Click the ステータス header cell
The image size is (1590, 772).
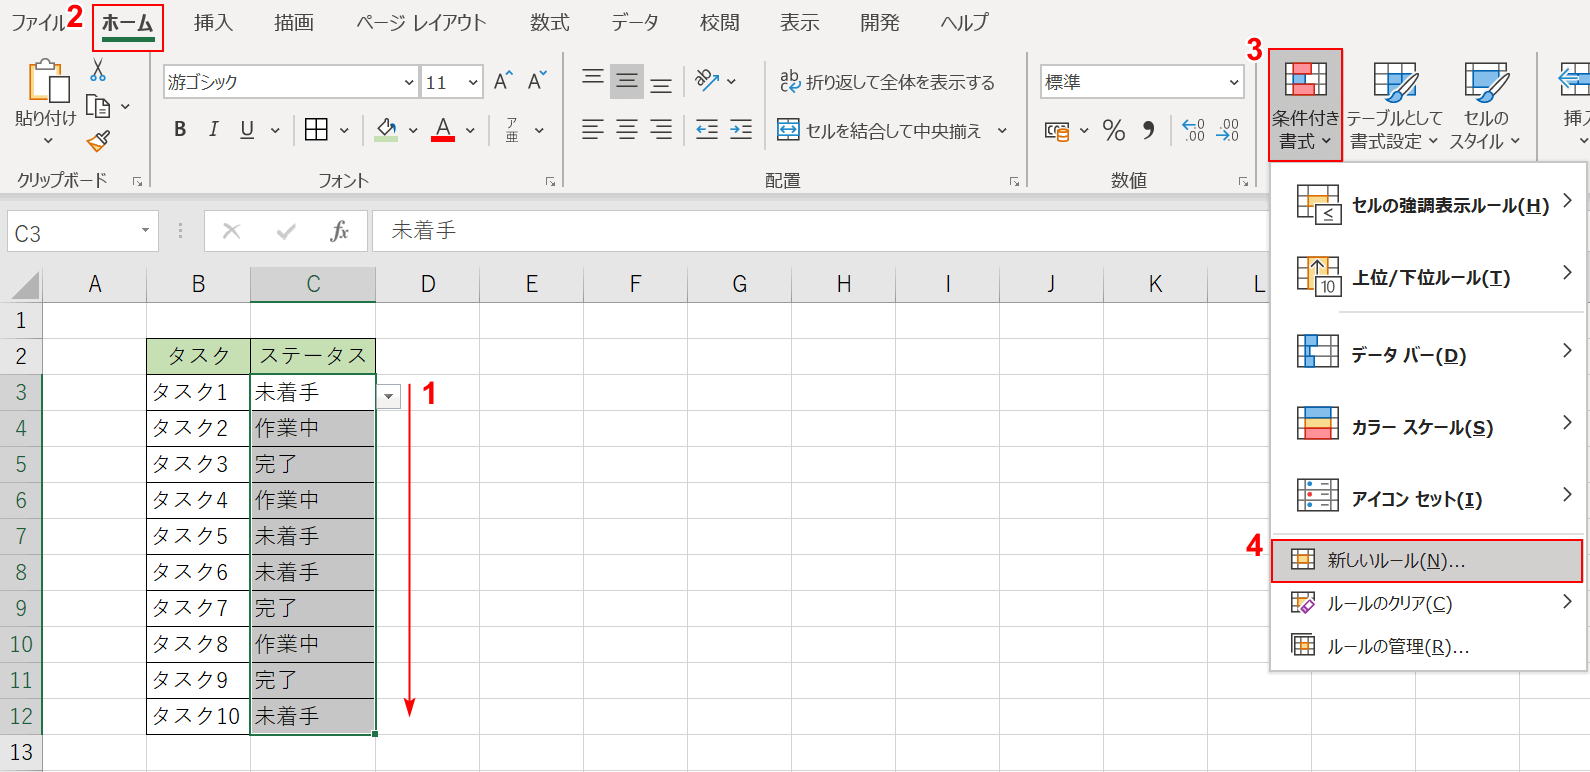tap(313, 356)
